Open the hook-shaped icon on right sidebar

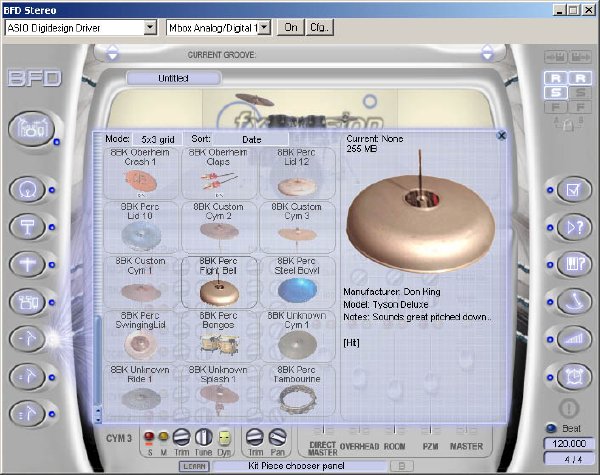(574, 302)
